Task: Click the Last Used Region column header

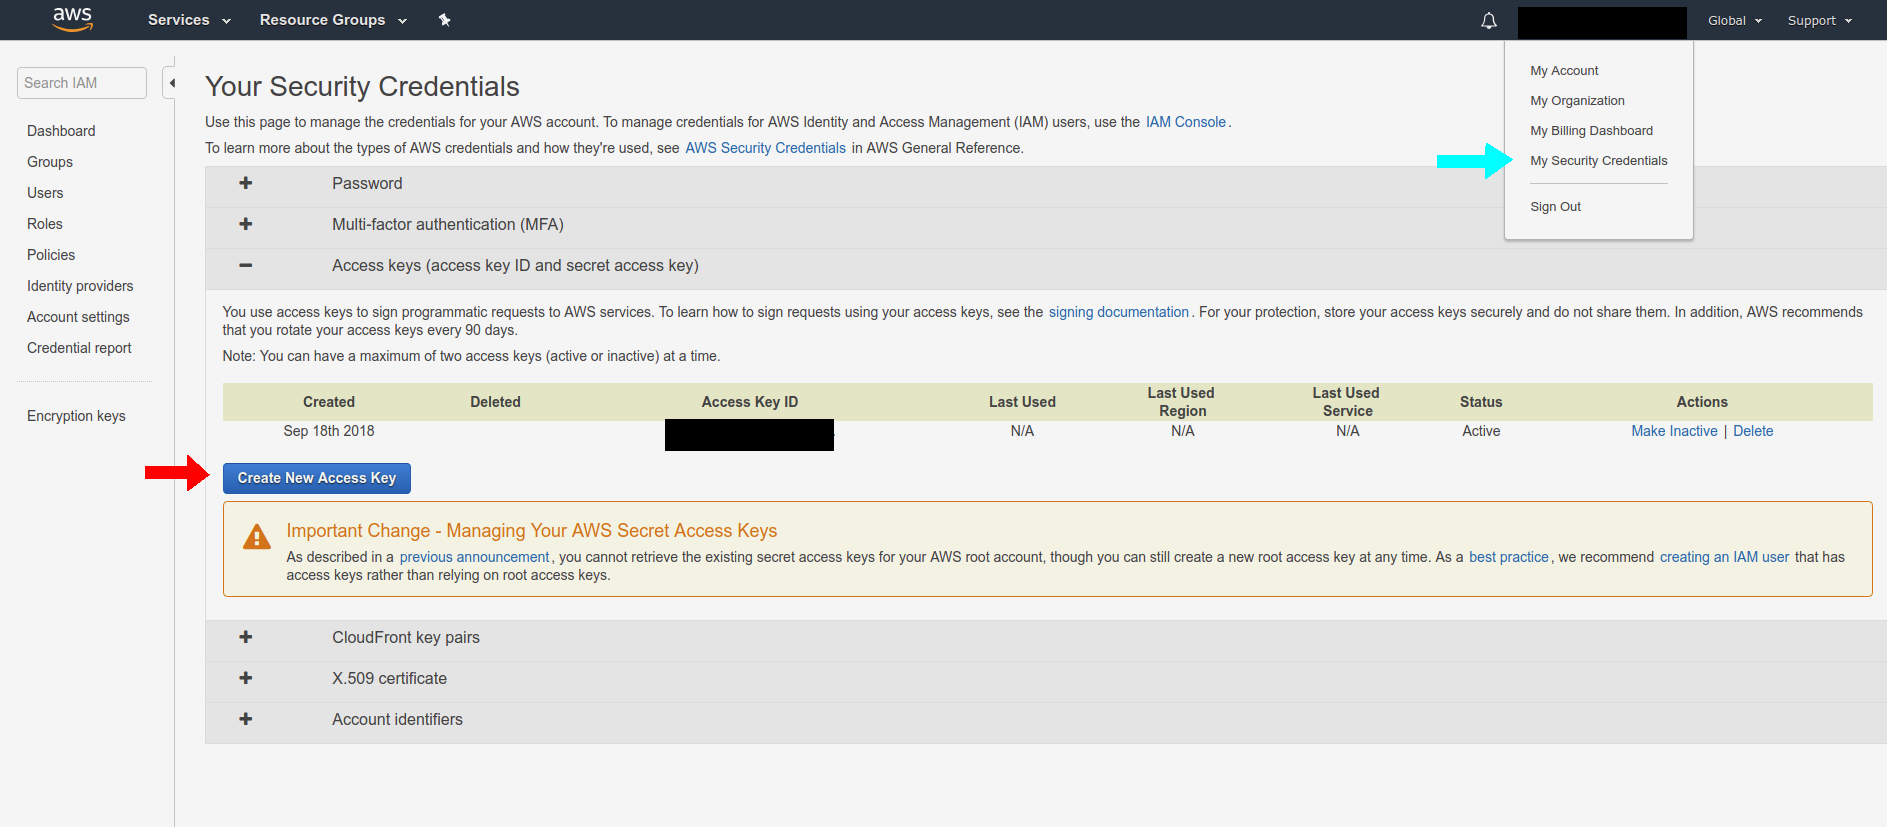Action: [1181, 402]
